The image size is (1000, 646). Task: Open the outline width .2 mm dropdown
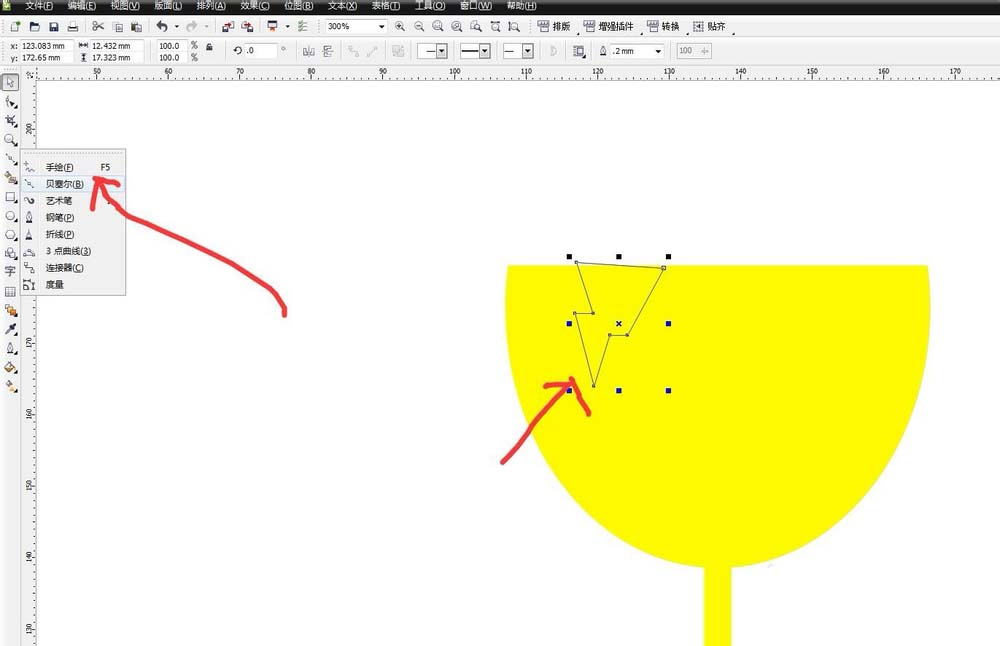tap(658, 51)
